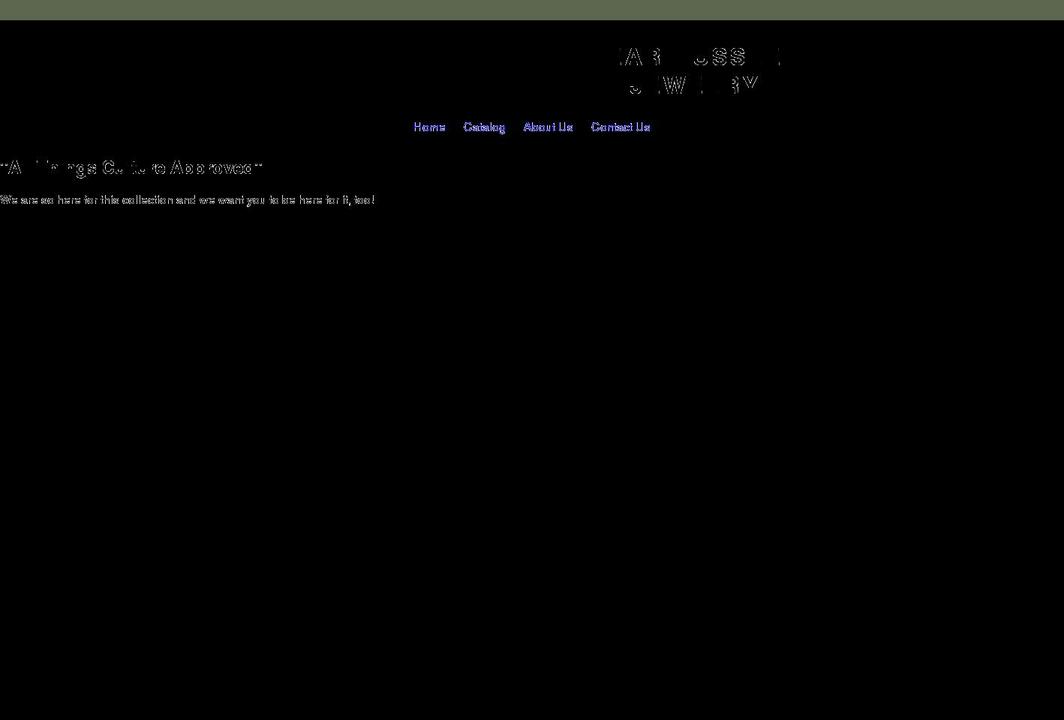Select the heading 'All Things Culture Approved'
Viewport: 1064px width, 720px height.
[x=131, y=168]
